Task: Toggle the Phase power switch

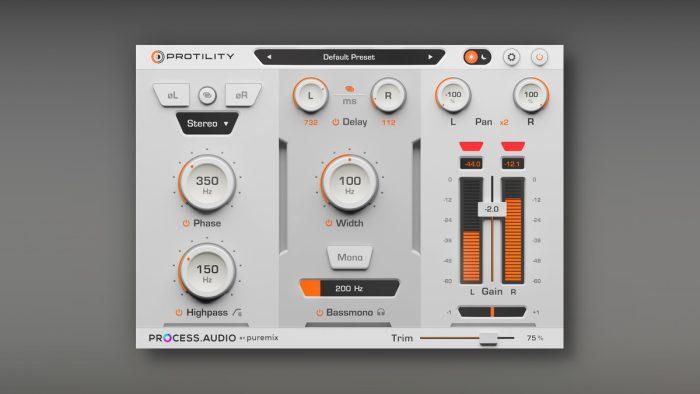Action: 186,223
